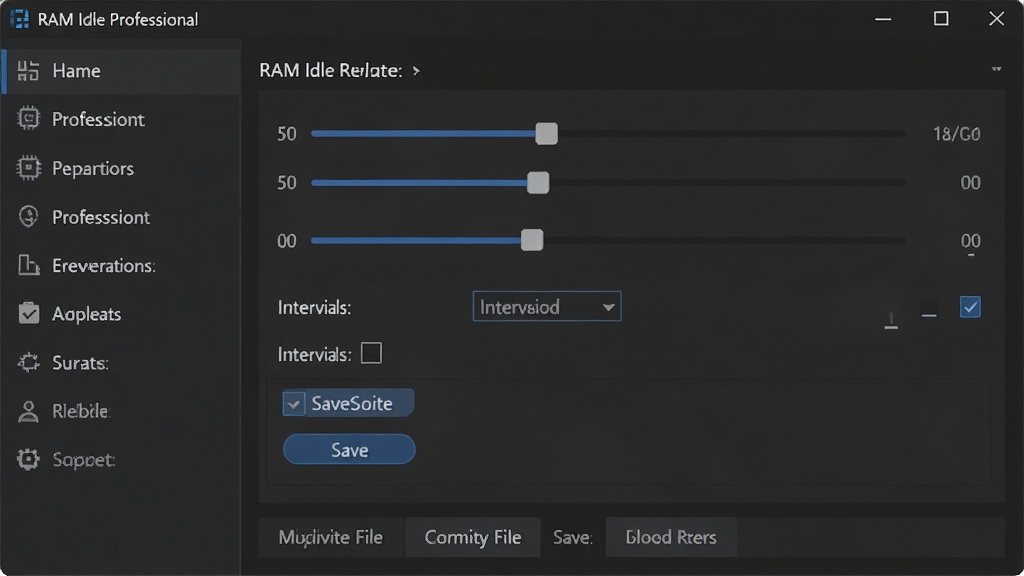Open the Sopoet sidebar entry

coord(121,460)
